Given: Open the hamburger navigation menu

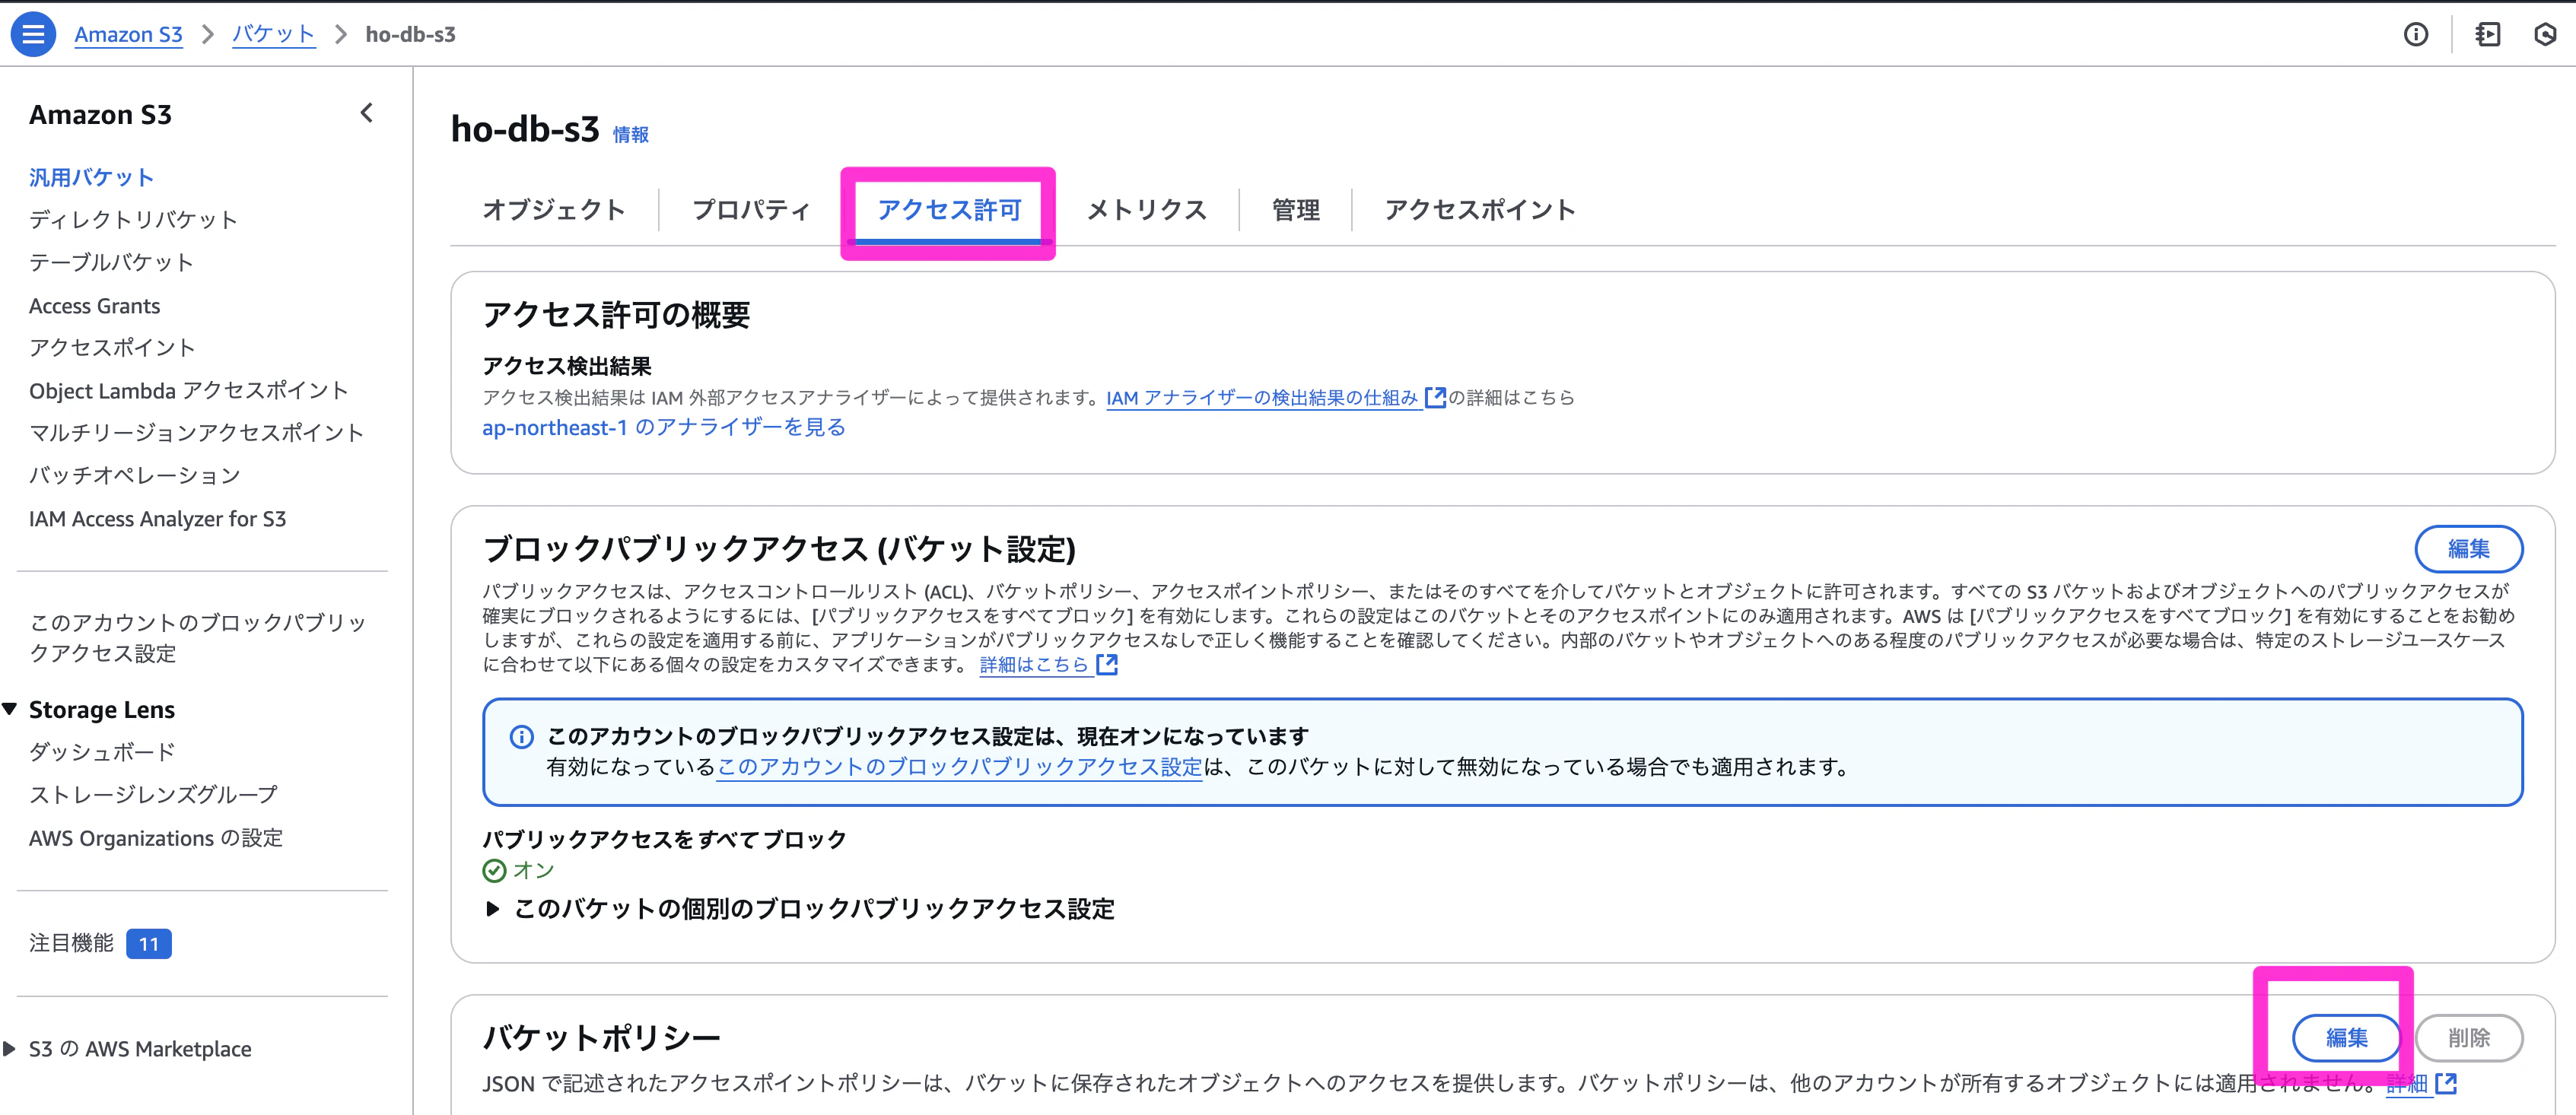Looking at the screenshot, I should pyautogui.click(x=33, y=34).
